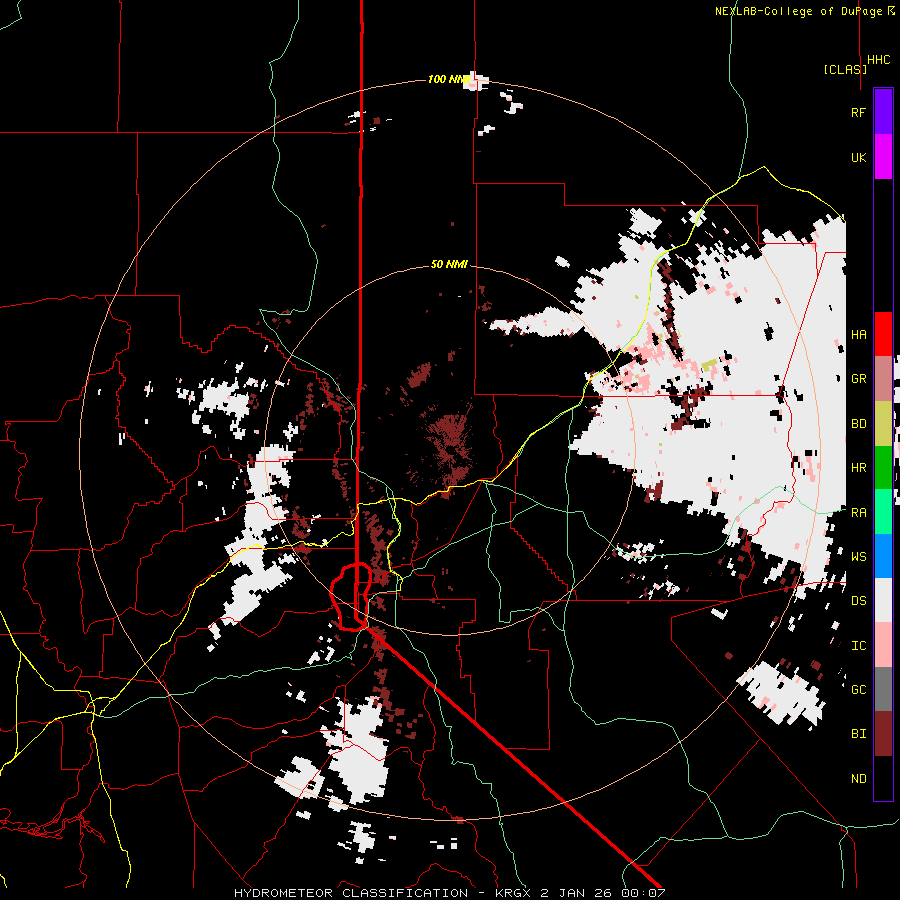Click the DS white legend swatch
This screenshot has height=900, width=900.
[883, 600]
